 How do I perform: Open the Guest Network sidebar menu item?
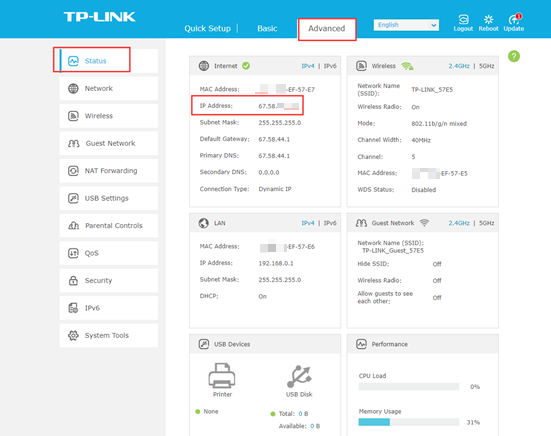(x=109, y=143)
